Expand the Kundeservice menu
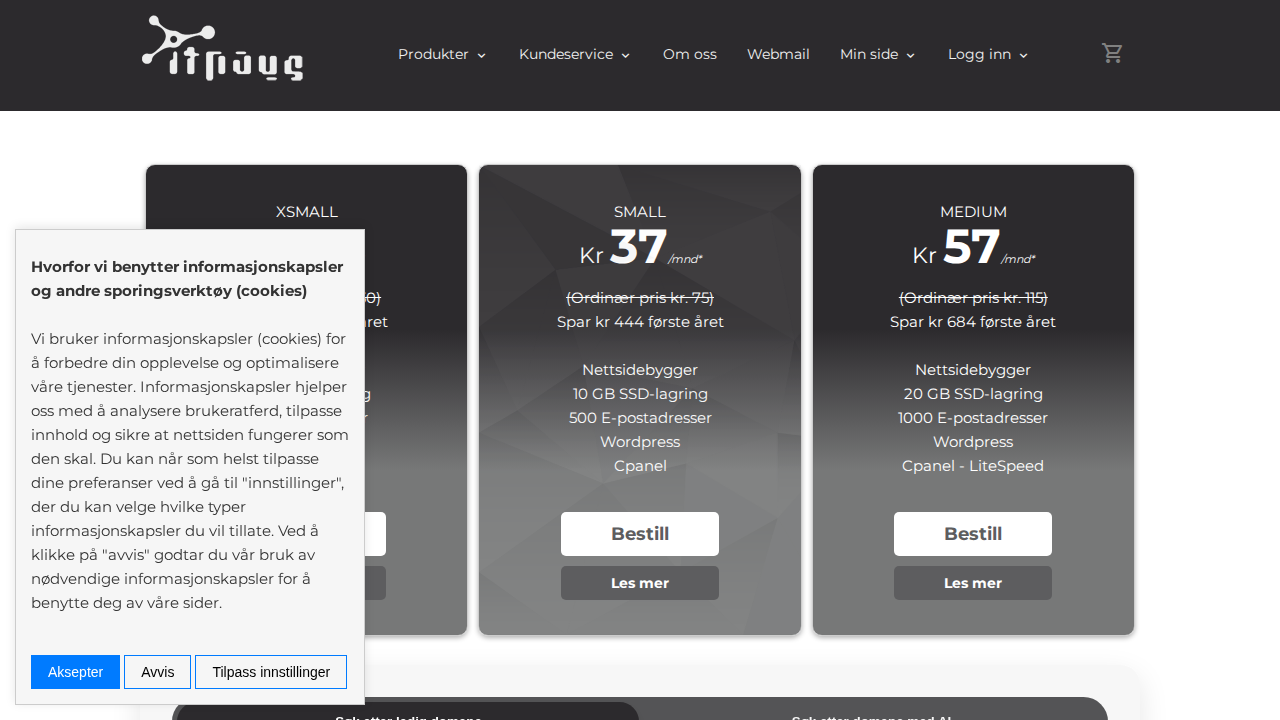 (x=574, y=54)
